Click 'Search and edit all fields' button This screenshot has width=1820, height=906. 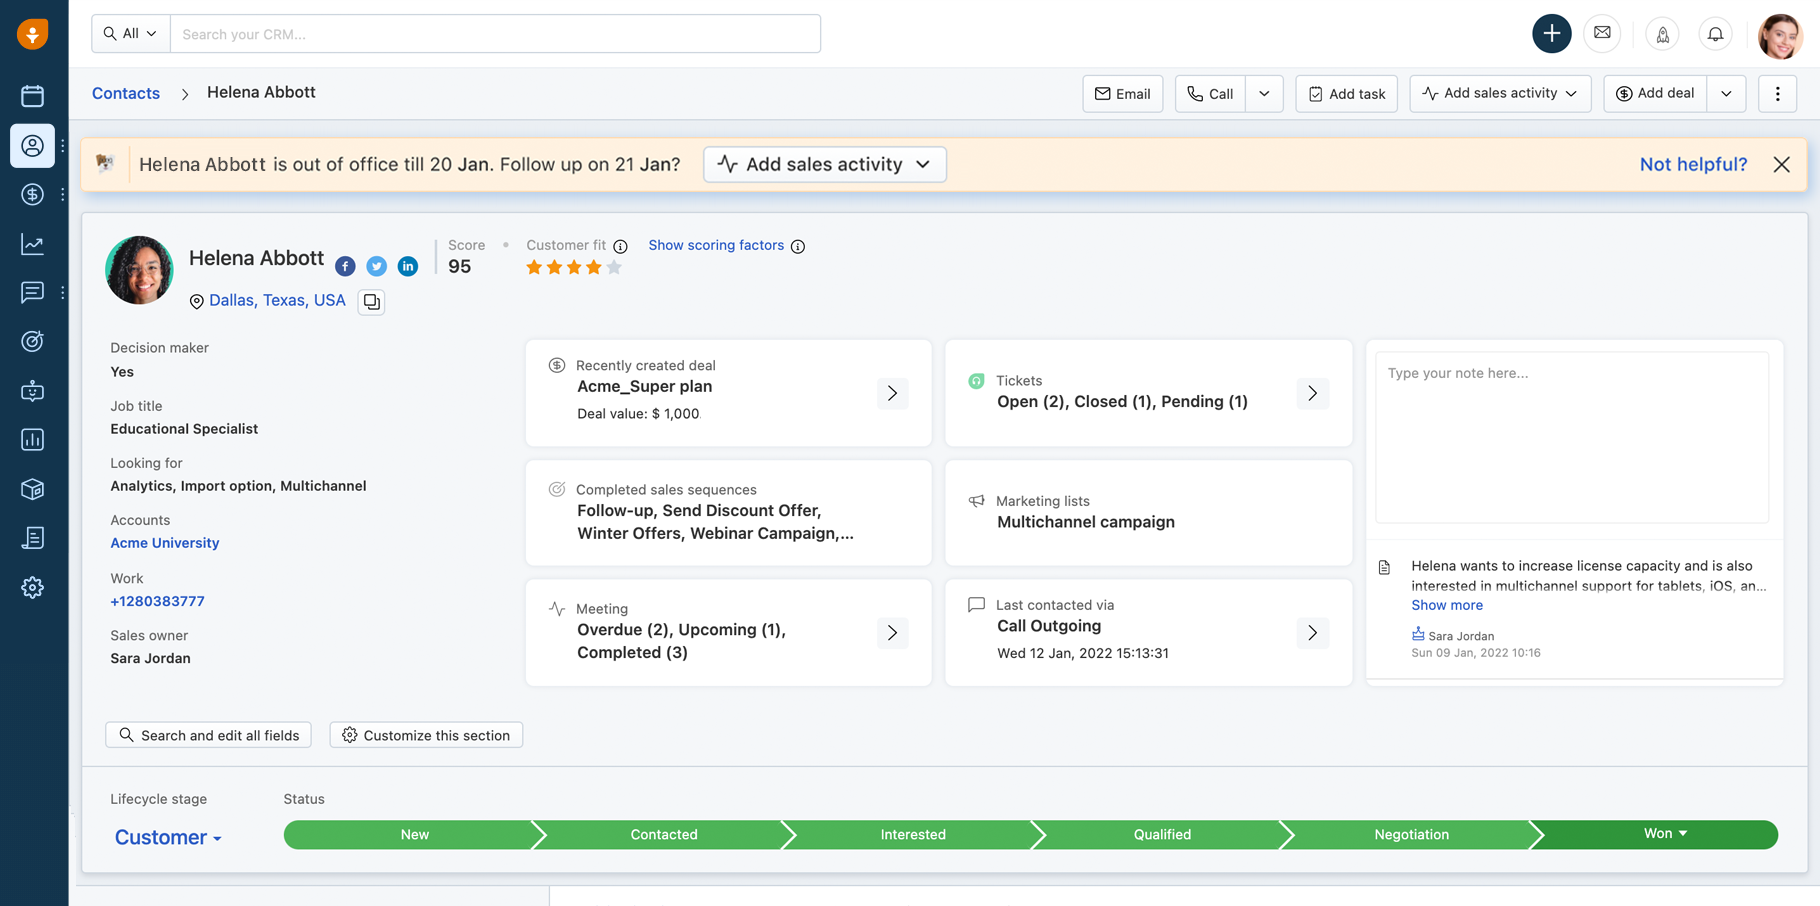coord(208,735)
